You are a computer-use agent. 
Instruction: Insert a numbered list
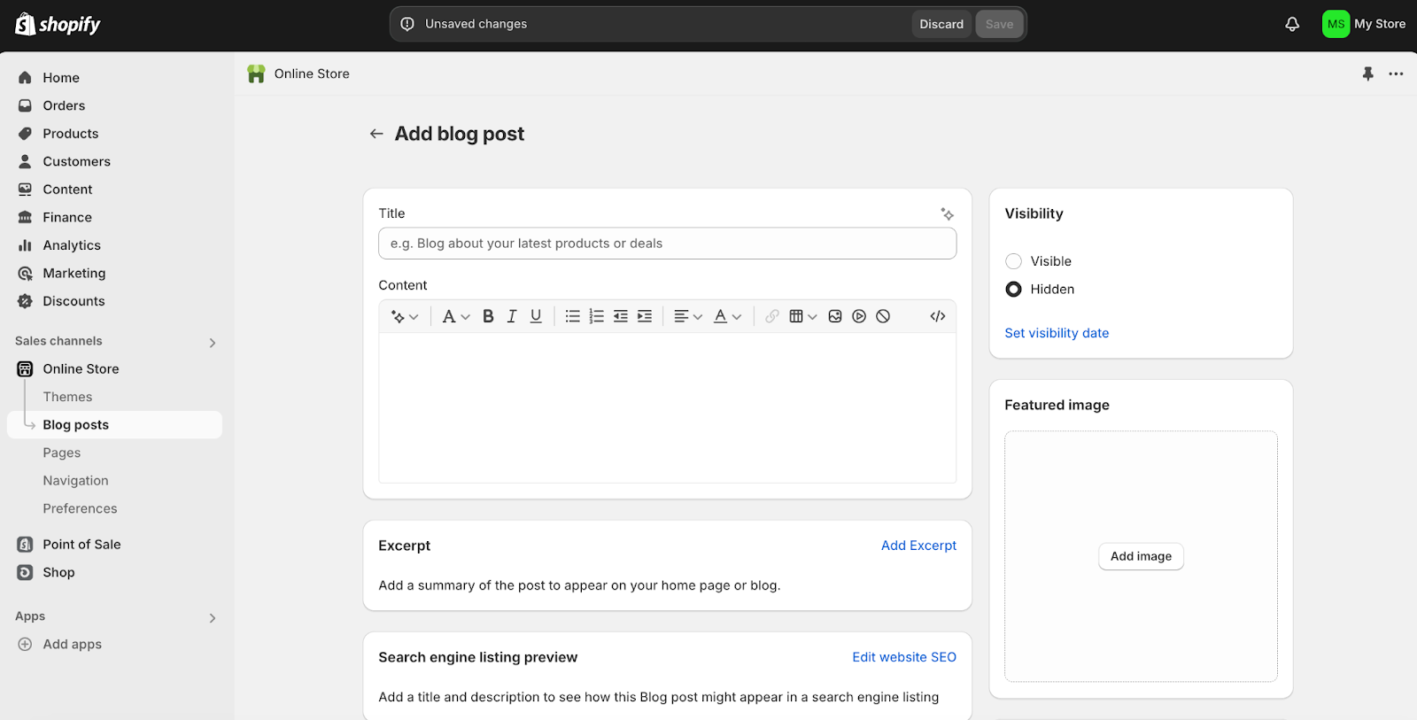(596, 315)
